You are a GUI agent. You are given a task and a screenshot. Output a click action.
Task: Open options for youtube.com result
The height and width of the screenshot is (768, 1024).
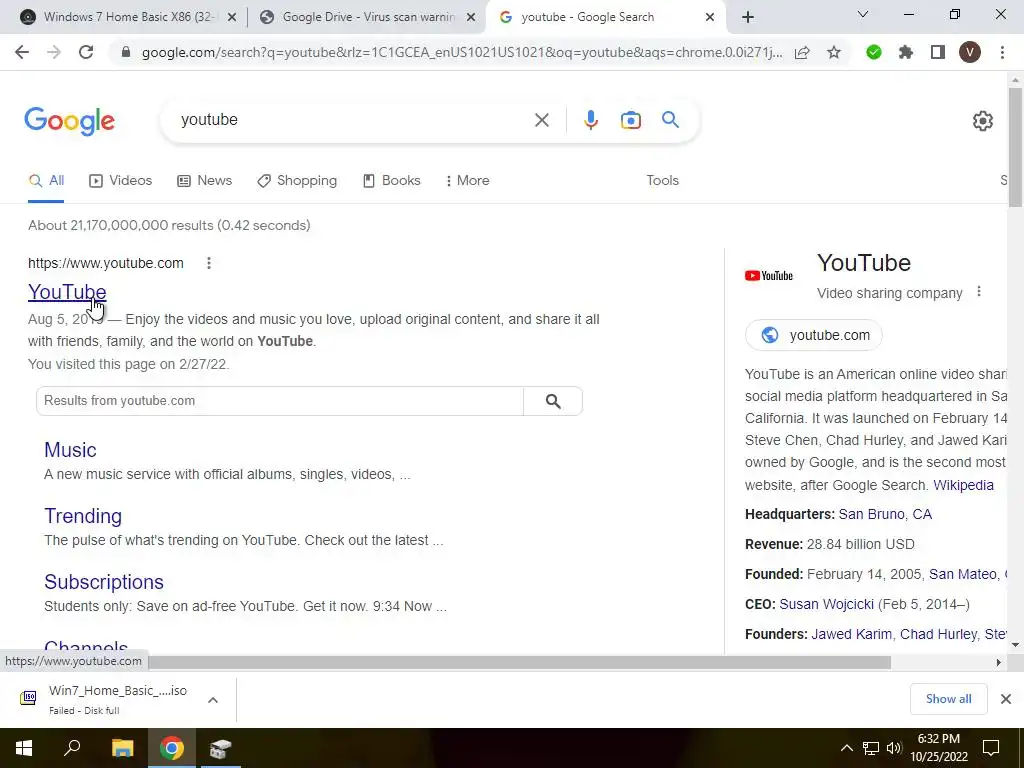208,263
